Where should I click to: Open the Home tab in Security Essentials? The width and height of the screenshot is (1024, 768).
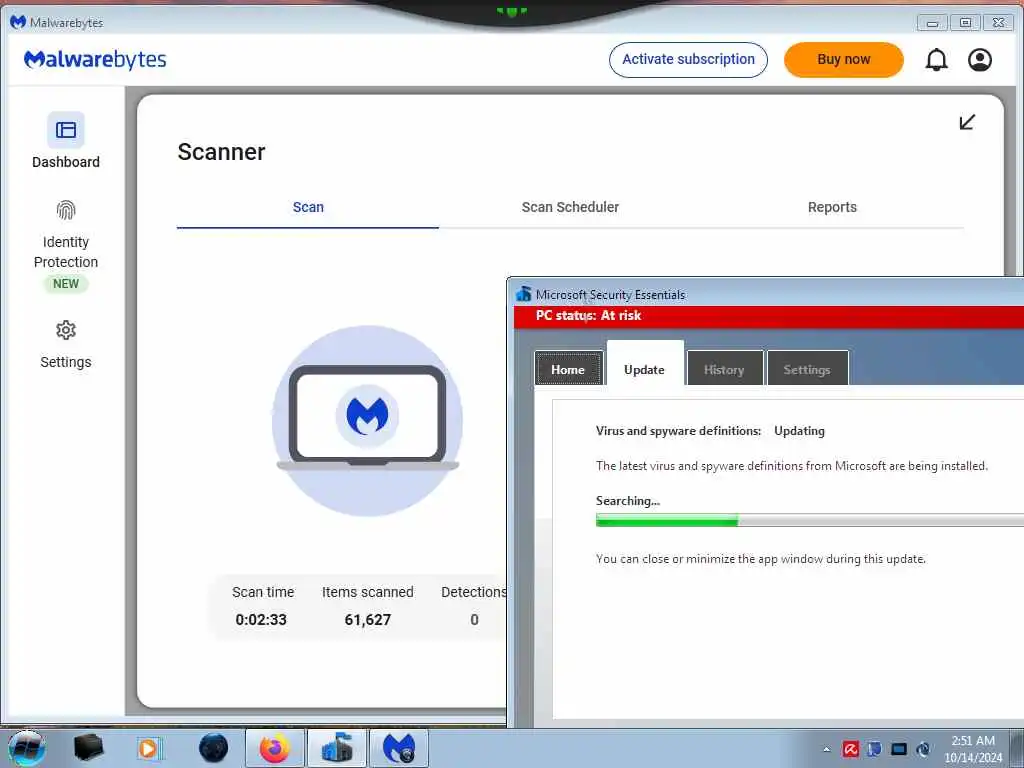click(568, 369)
